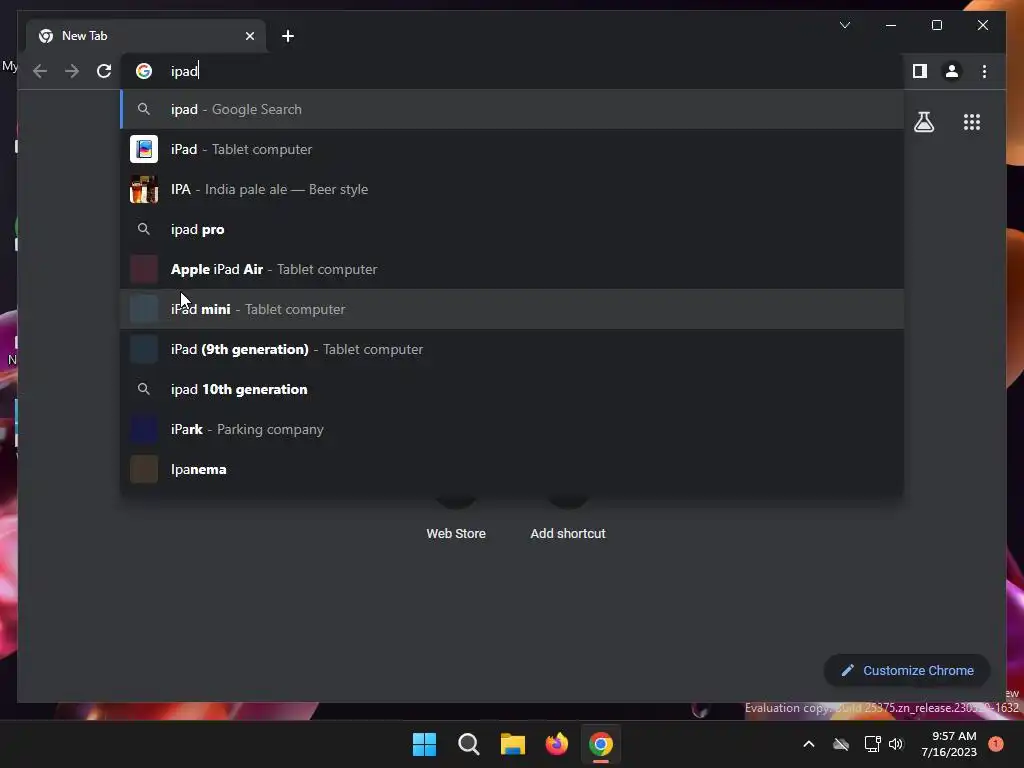Select 'ipad 10th generation' suggestion

pos(512,389)
